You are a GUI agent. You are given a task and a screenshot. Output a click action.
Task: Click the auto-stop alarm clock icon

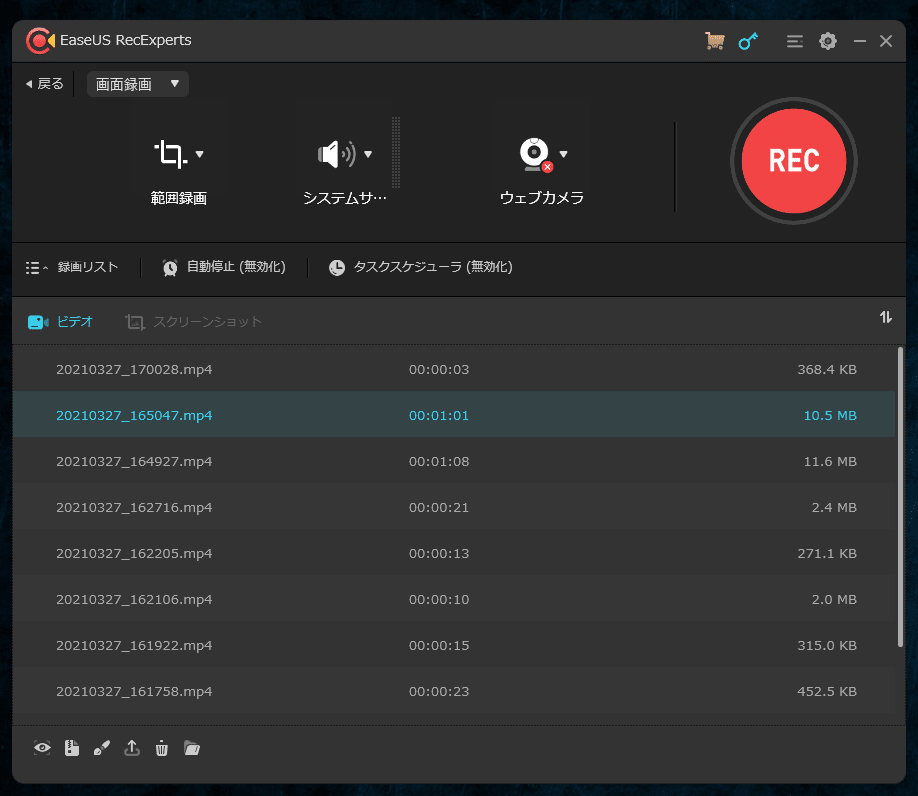coord(170,267)
